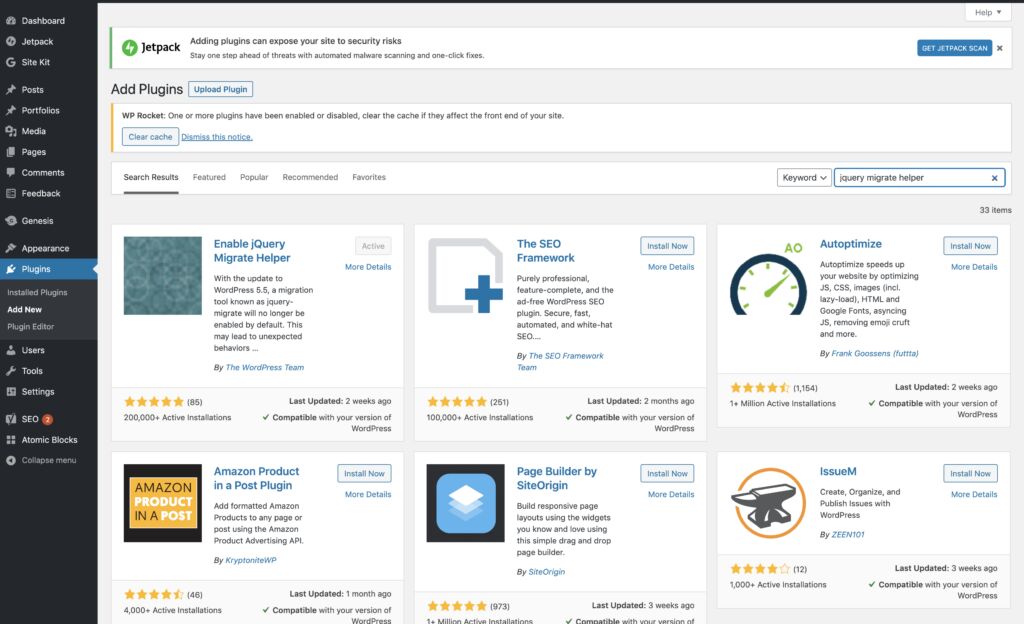Click the Dismiss this notice link
Viewport: 1024px width, 624px height.
tap(217, 136)
